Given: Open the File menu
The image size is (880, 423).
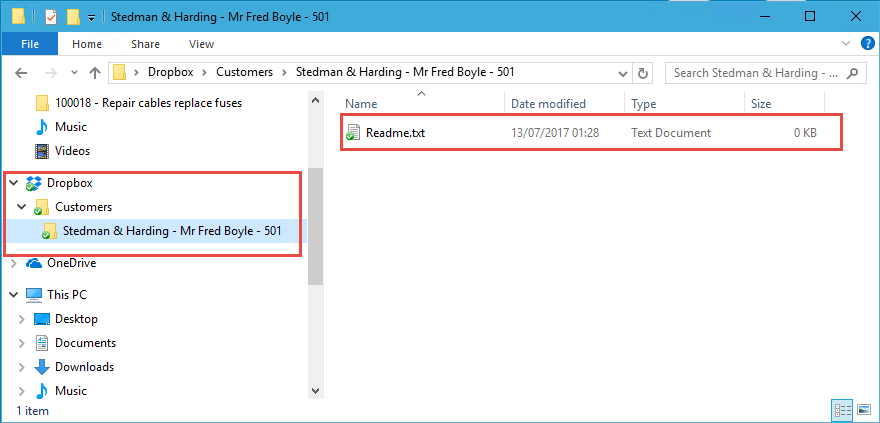Looking at the screenshot, I should pyautogui.click(x=30, y=44).
